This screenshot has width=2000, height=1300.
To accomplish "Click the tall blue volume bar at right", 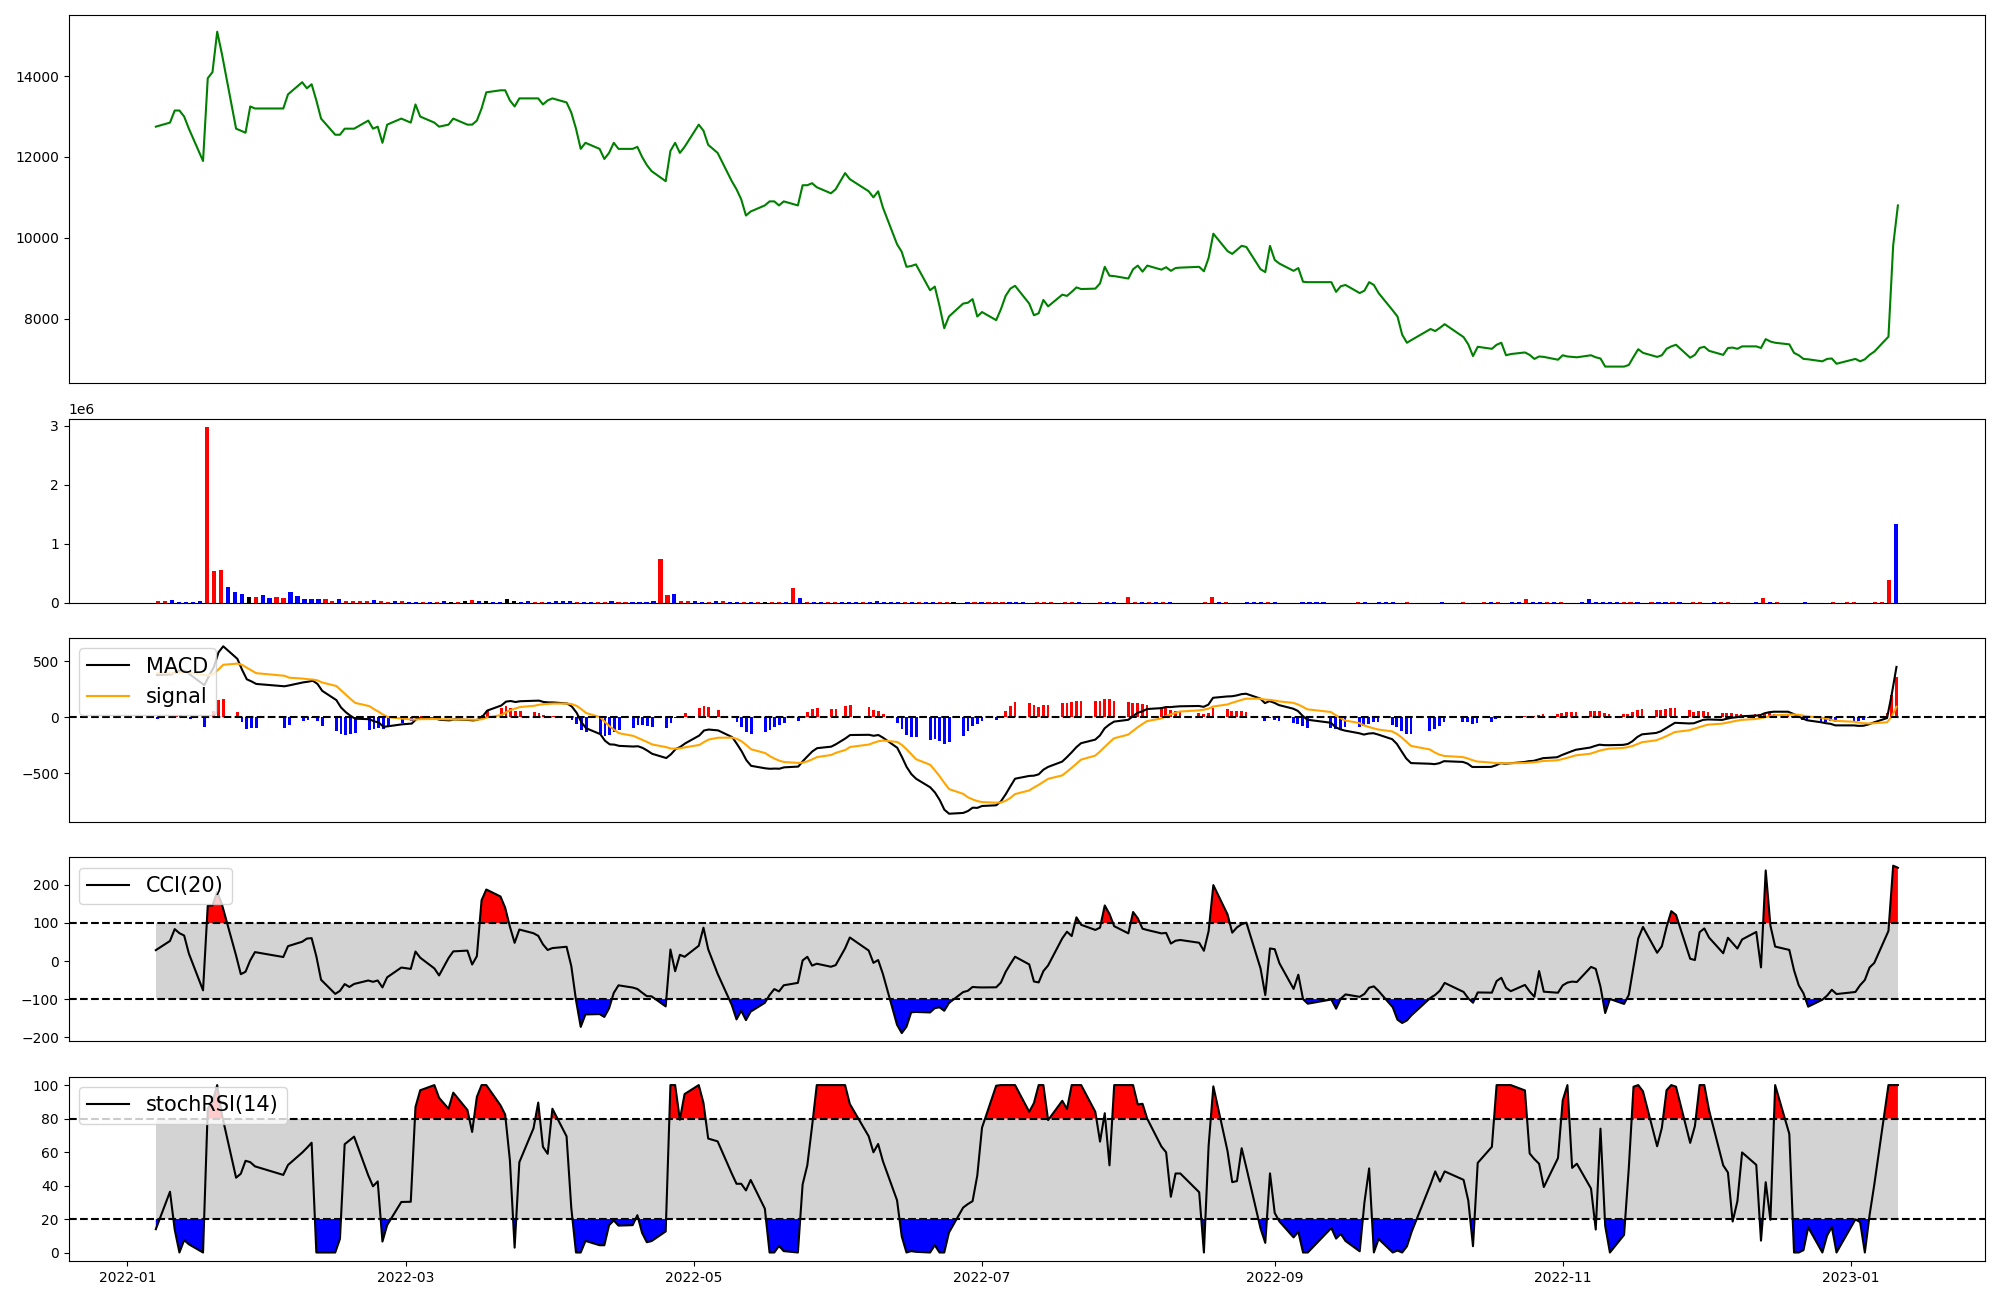I will click(1895, 563).
